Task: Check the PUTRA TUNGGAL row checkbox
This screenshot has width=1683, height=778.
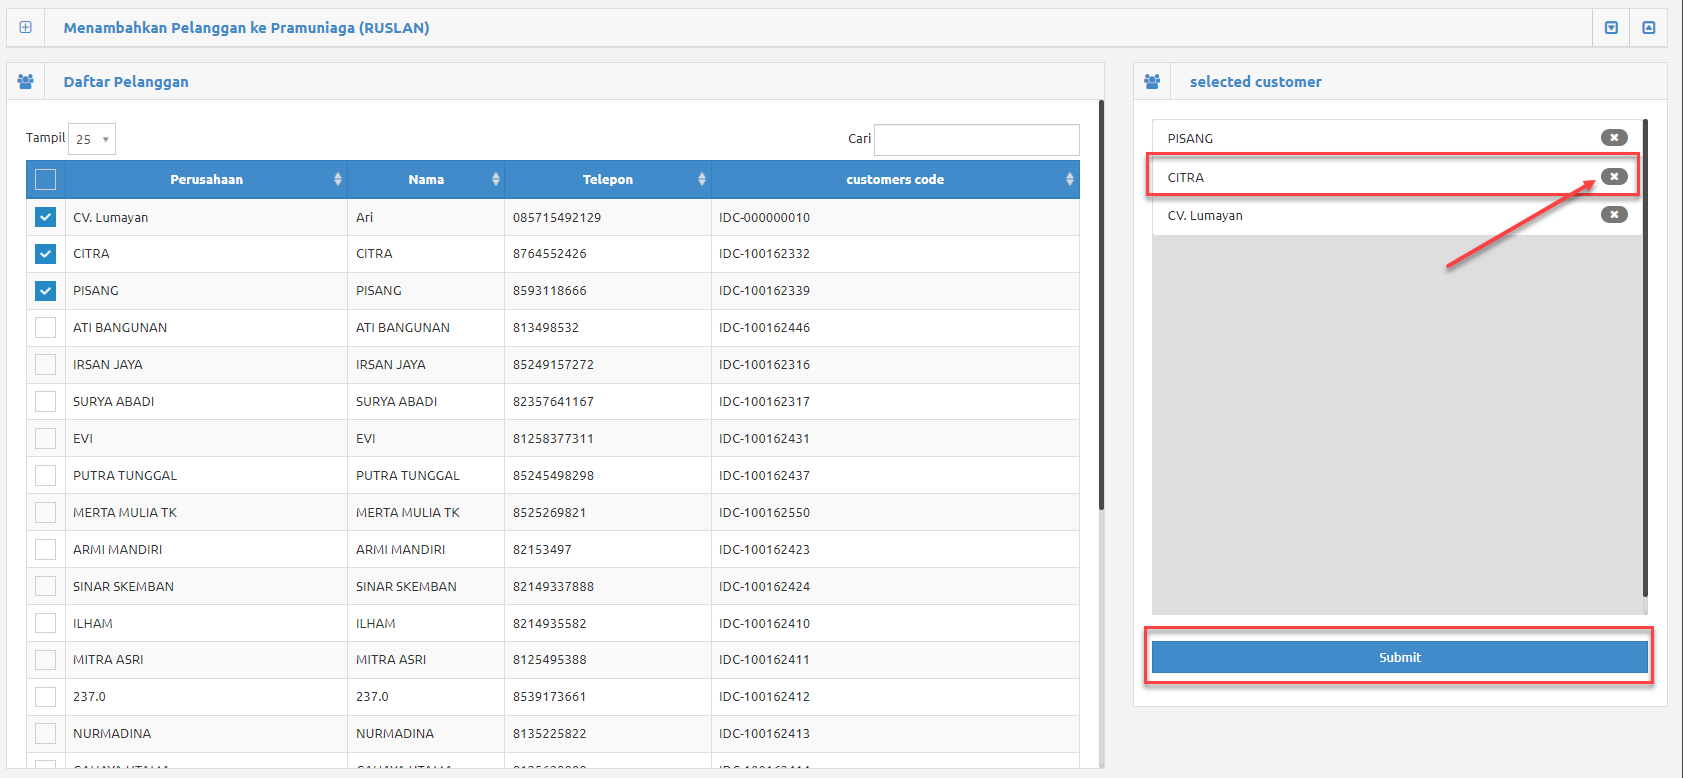Action: [45, 475]
